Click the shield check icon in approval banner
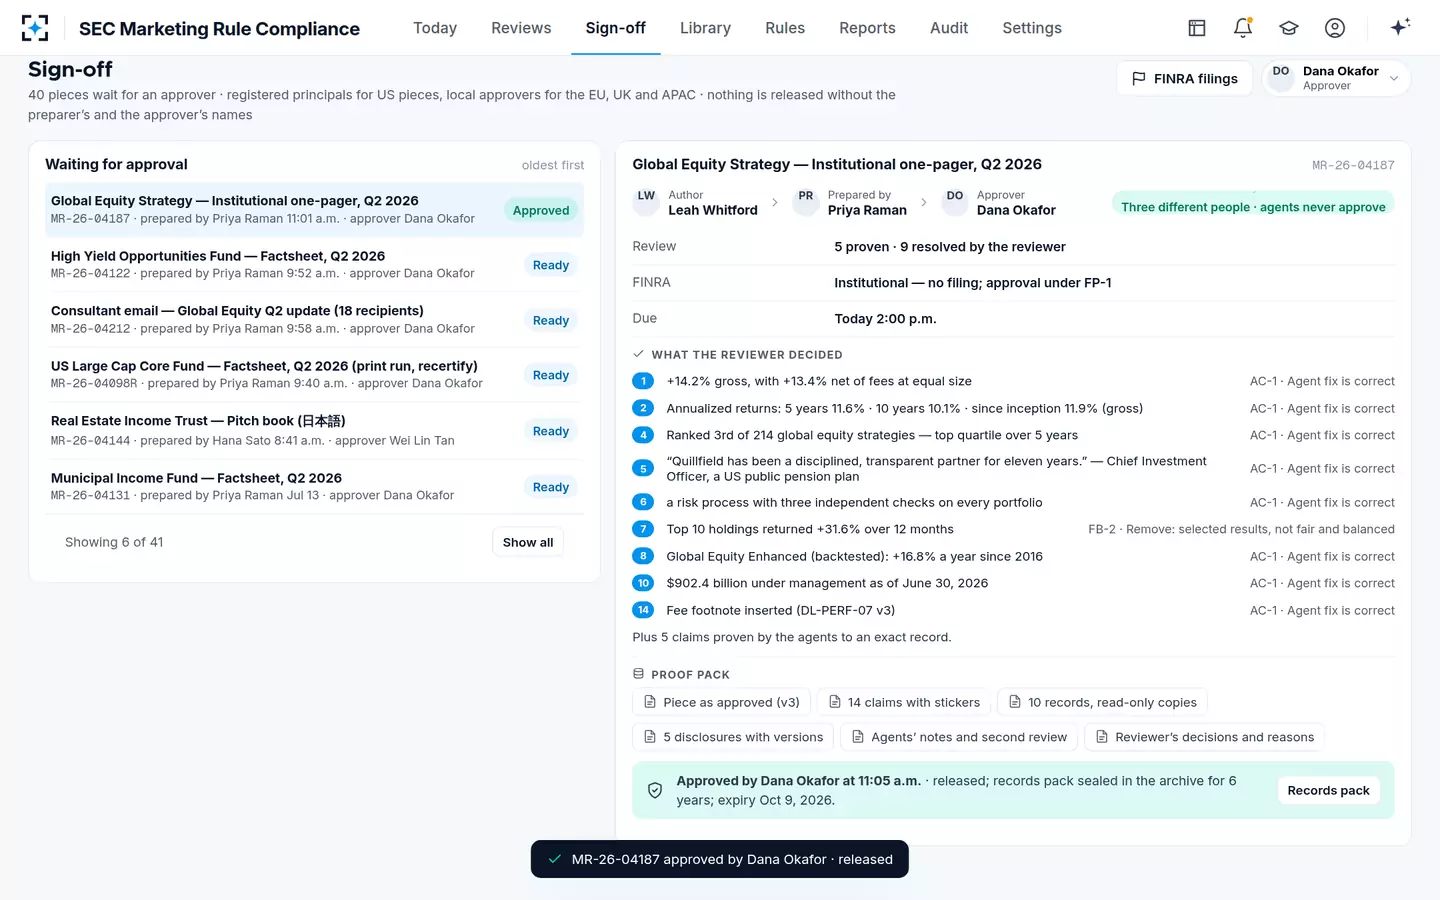Viewport: 1440px width, 900px height. coord(655,790)
